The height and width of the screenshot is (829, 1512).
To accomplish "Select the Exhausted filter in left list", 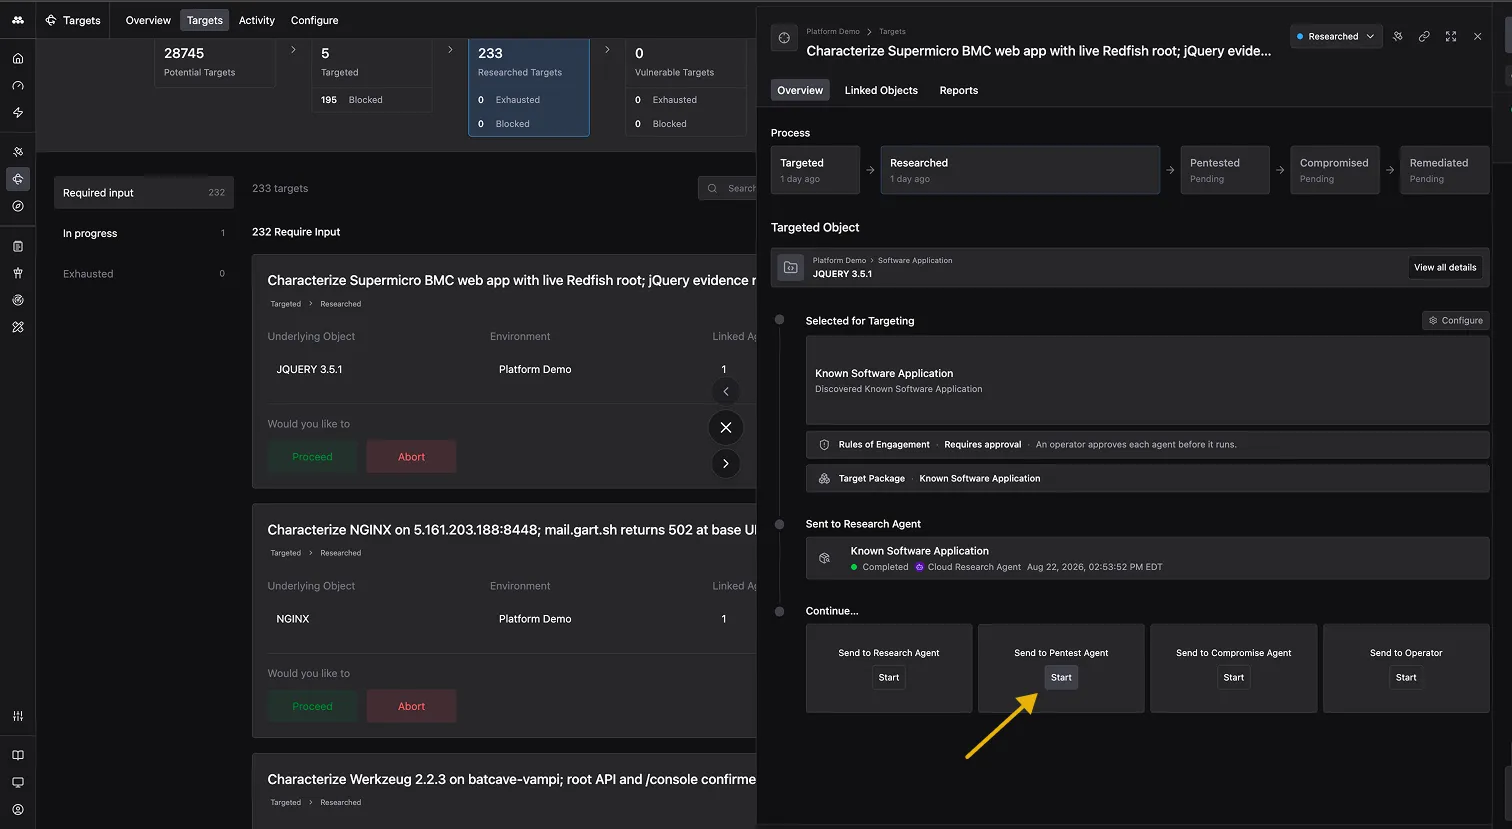I will pos(144,273).
